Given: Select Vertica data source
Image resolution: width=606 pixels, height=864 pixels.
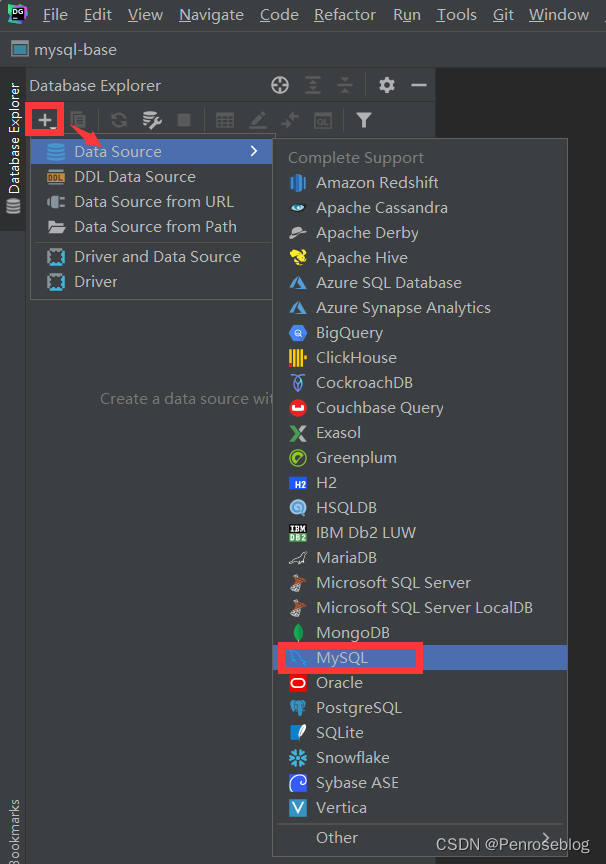Looking at the screenshot, I should 420,808.
